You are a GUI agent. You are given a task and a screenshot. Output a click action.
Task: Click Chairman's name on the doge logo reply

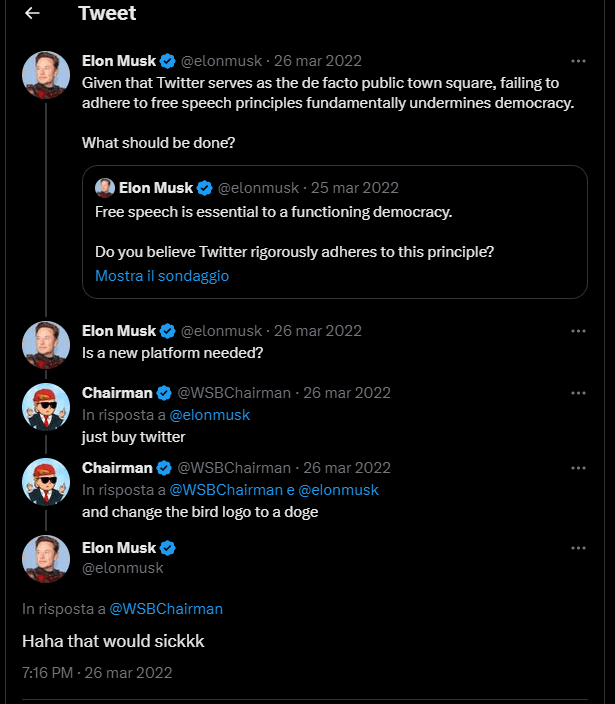point(117,467)
